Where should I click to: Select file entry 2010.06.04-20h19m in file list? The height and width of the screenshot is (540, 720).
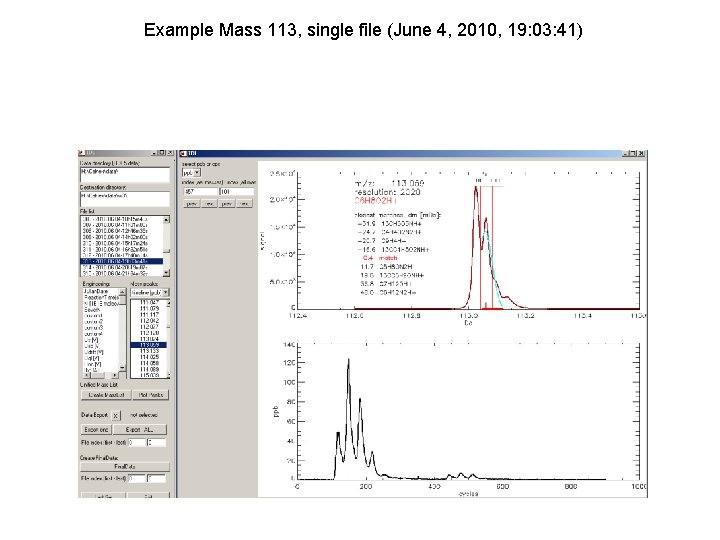(122, 267)
